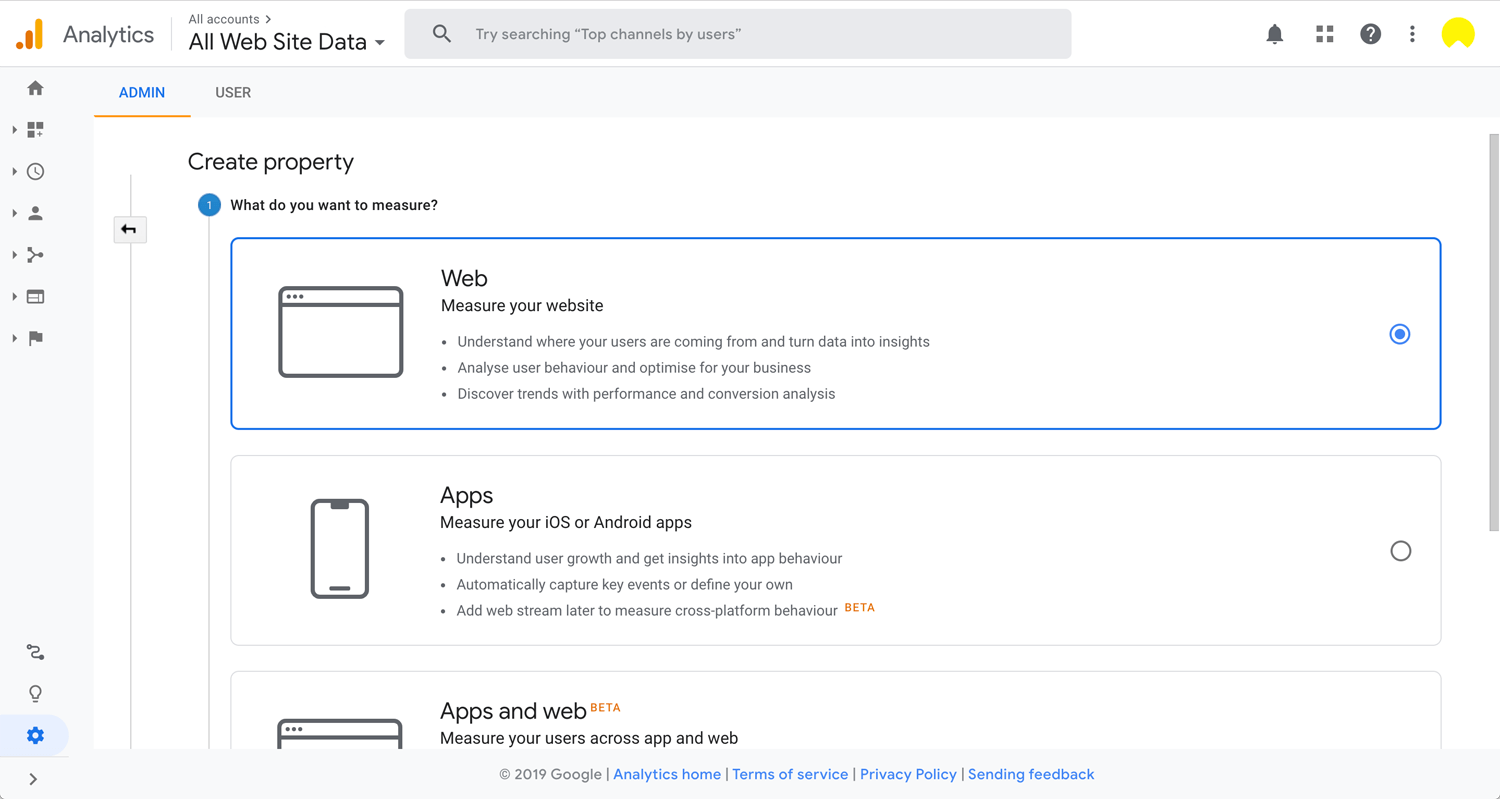Expand the Behaviour sidebar arrow
The image size is (1500, 799).
coord(14,297)
